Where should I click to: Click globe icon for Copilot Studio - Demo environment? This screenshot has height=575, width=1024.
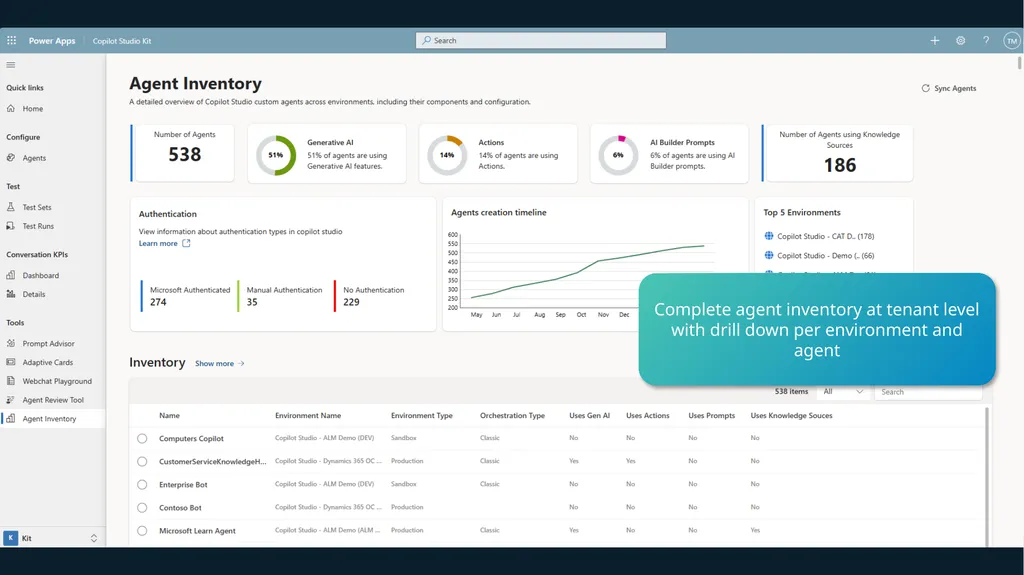[769, 255]
